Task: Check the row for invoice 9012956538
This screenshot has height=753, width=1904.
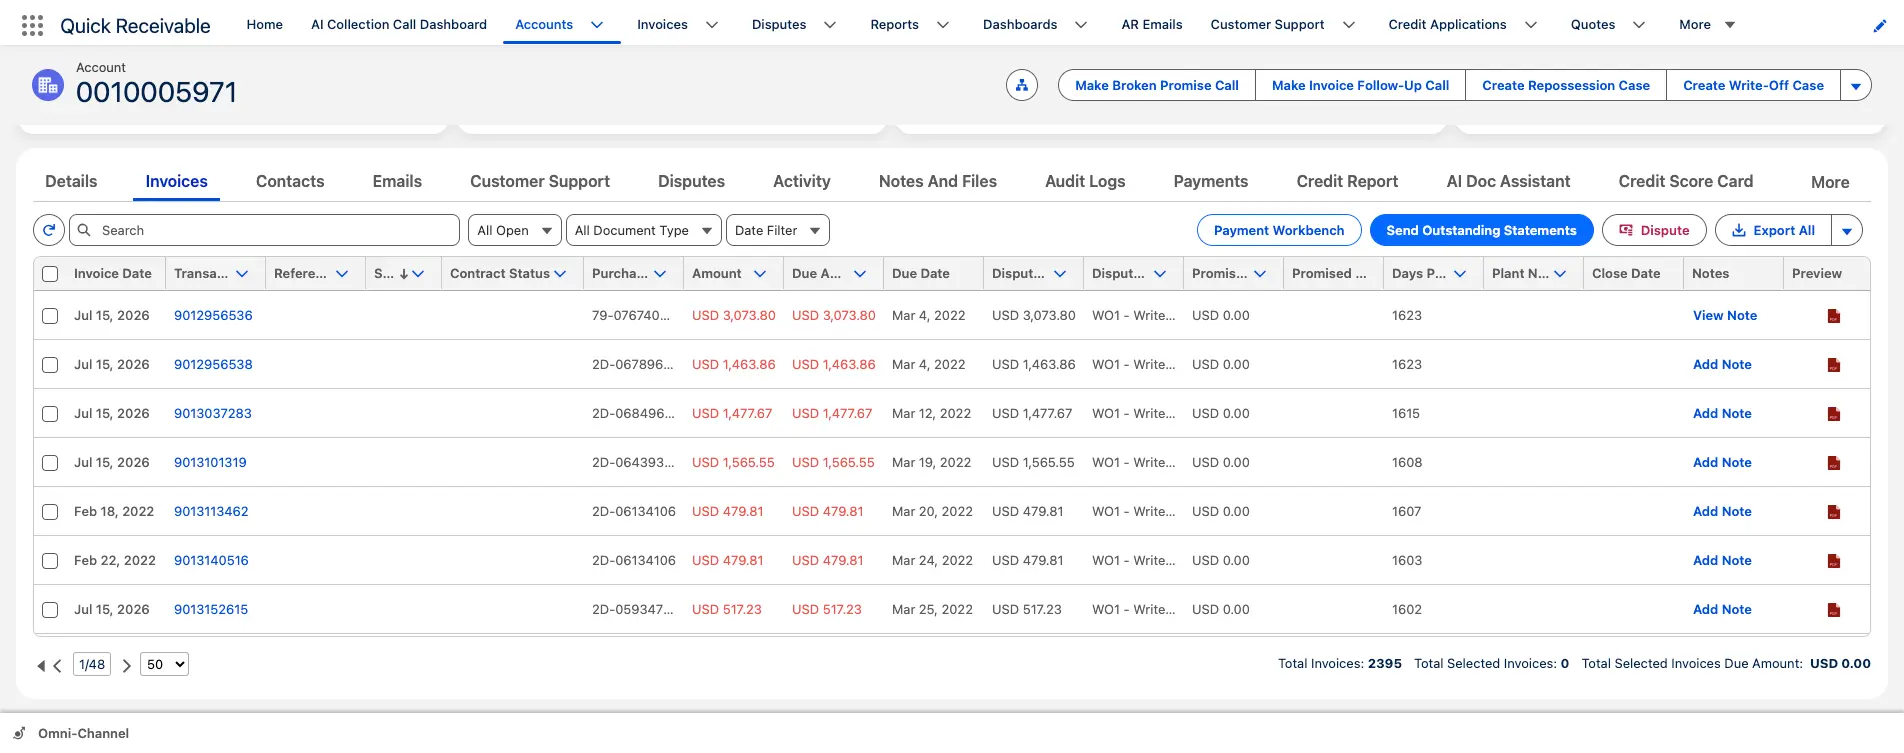Action: [50, 365]
